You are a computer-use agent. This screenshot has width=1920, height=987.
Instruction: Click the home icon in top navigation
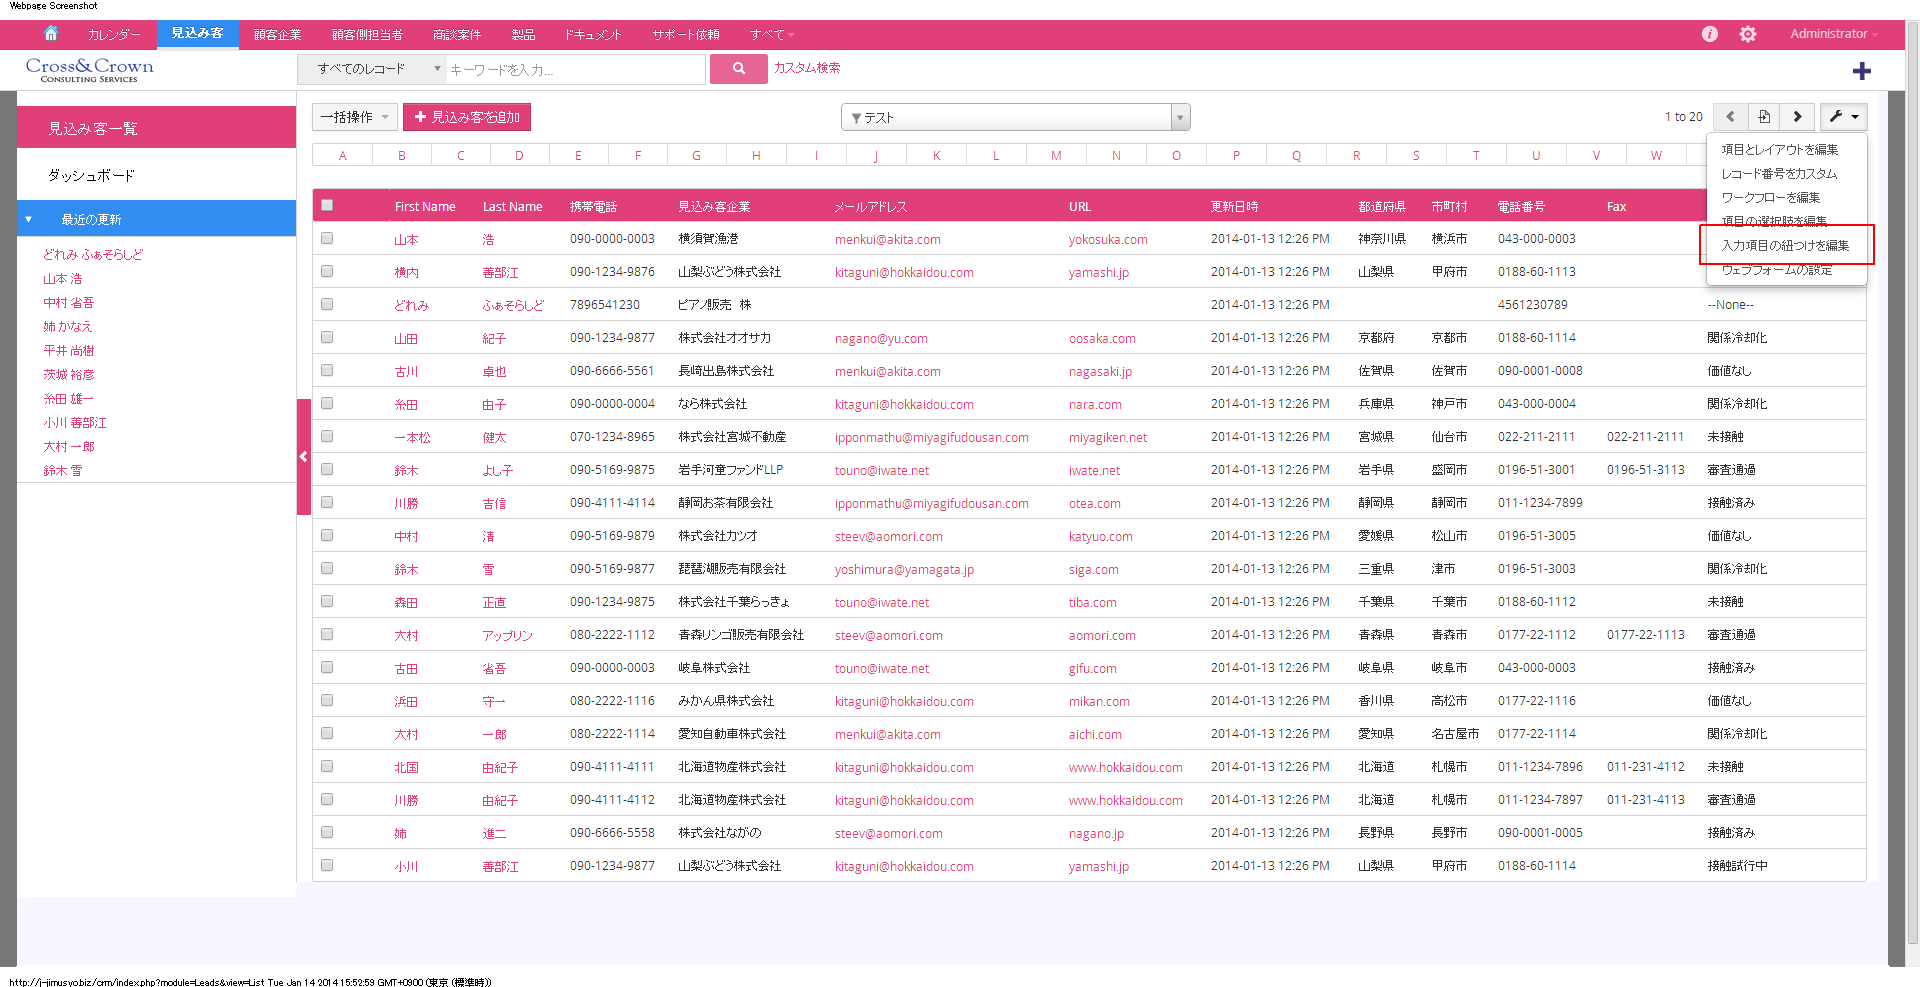(51, 34)
